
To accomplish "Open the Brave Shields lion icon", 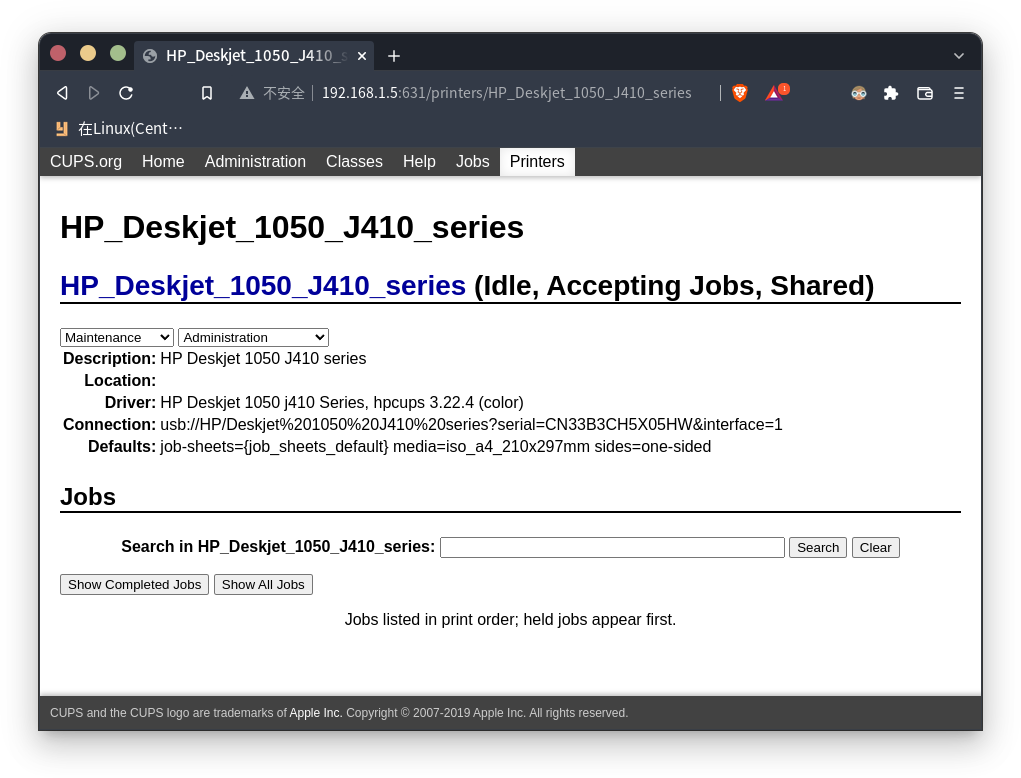I will (x=740, y=93).
